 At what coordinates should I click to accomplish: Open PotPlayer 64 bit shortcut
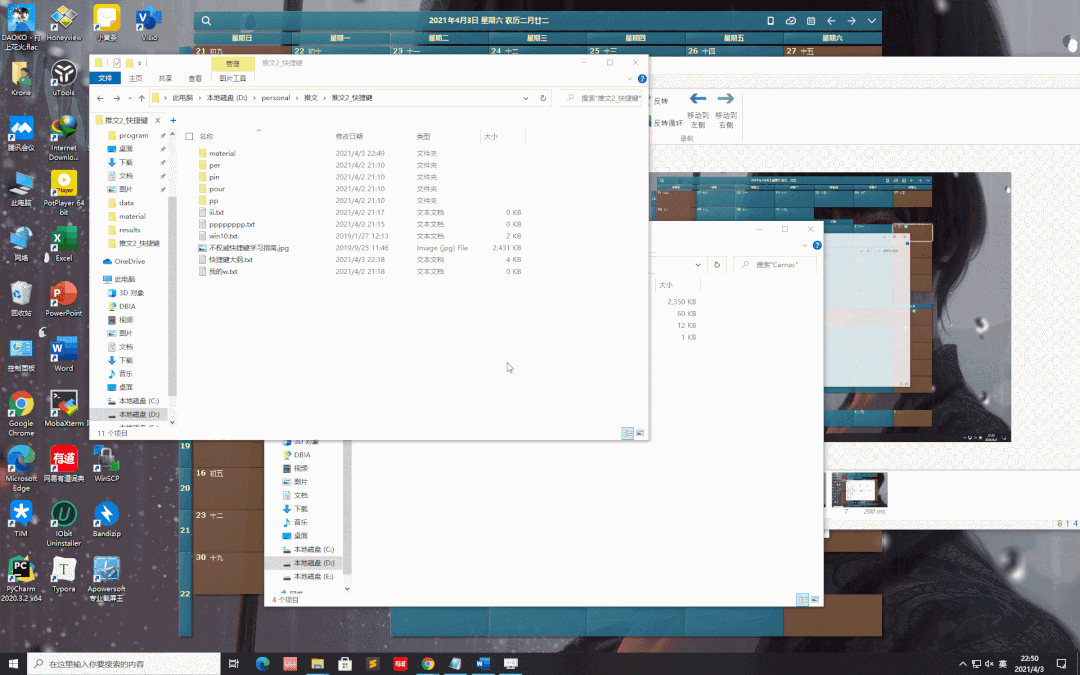(x=63, y=193)
